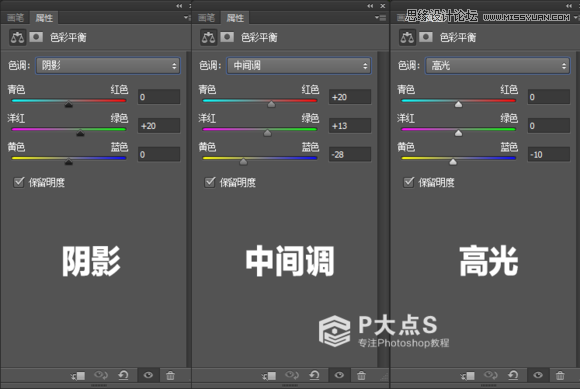The image size is (580, 389).
Task: Click the -28 value field in 中间调 panel
Action: click(350, 155)
